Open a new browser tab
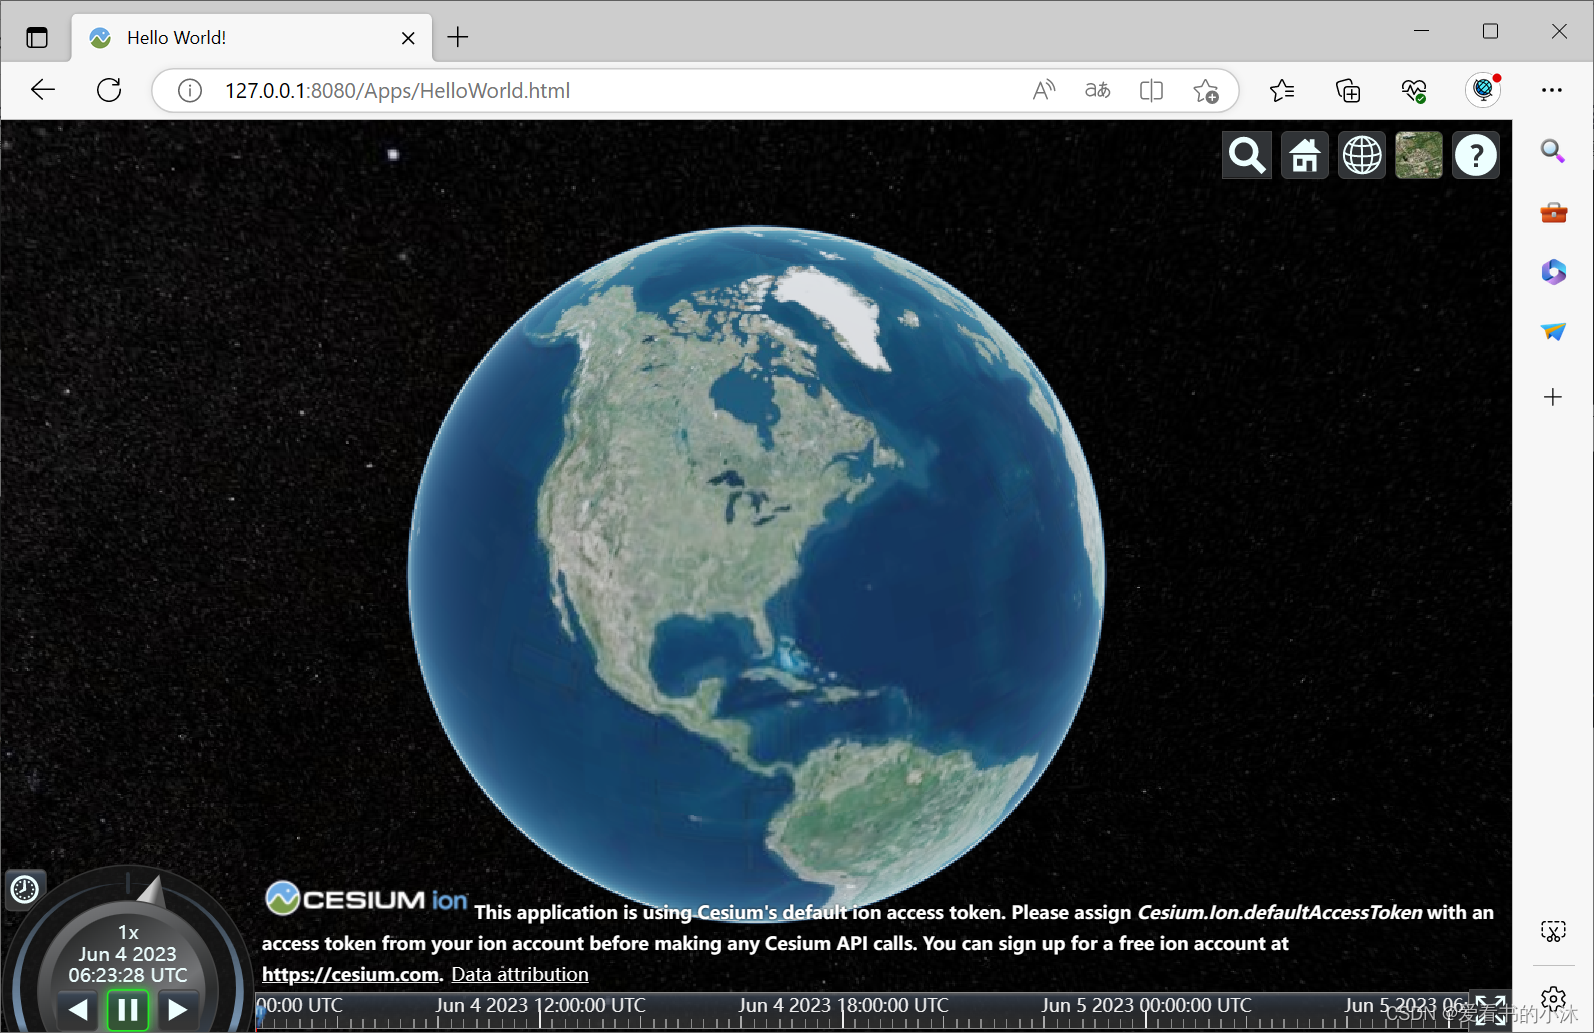Screen dimensions: 1594x1033 (x=458, y=37)
